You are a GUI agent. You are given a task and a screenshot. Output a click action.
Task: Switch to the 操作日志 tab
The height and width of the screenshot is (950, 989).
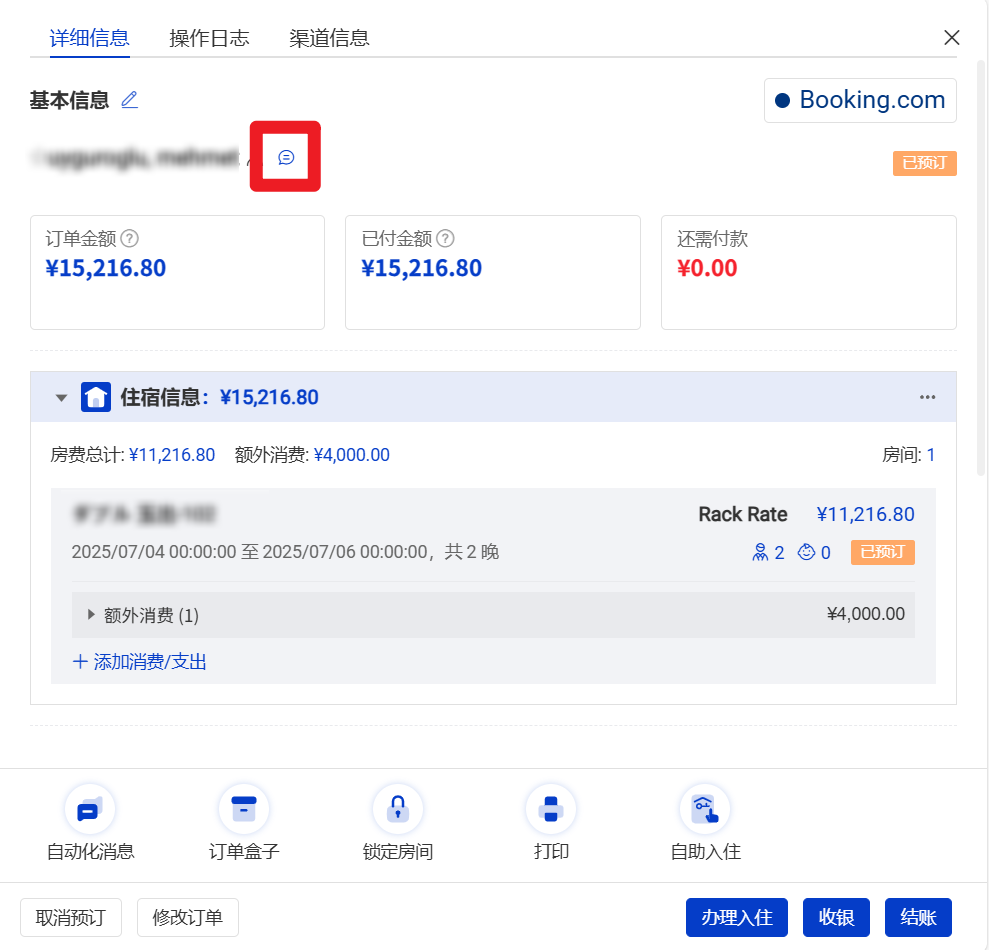(209, 39)
